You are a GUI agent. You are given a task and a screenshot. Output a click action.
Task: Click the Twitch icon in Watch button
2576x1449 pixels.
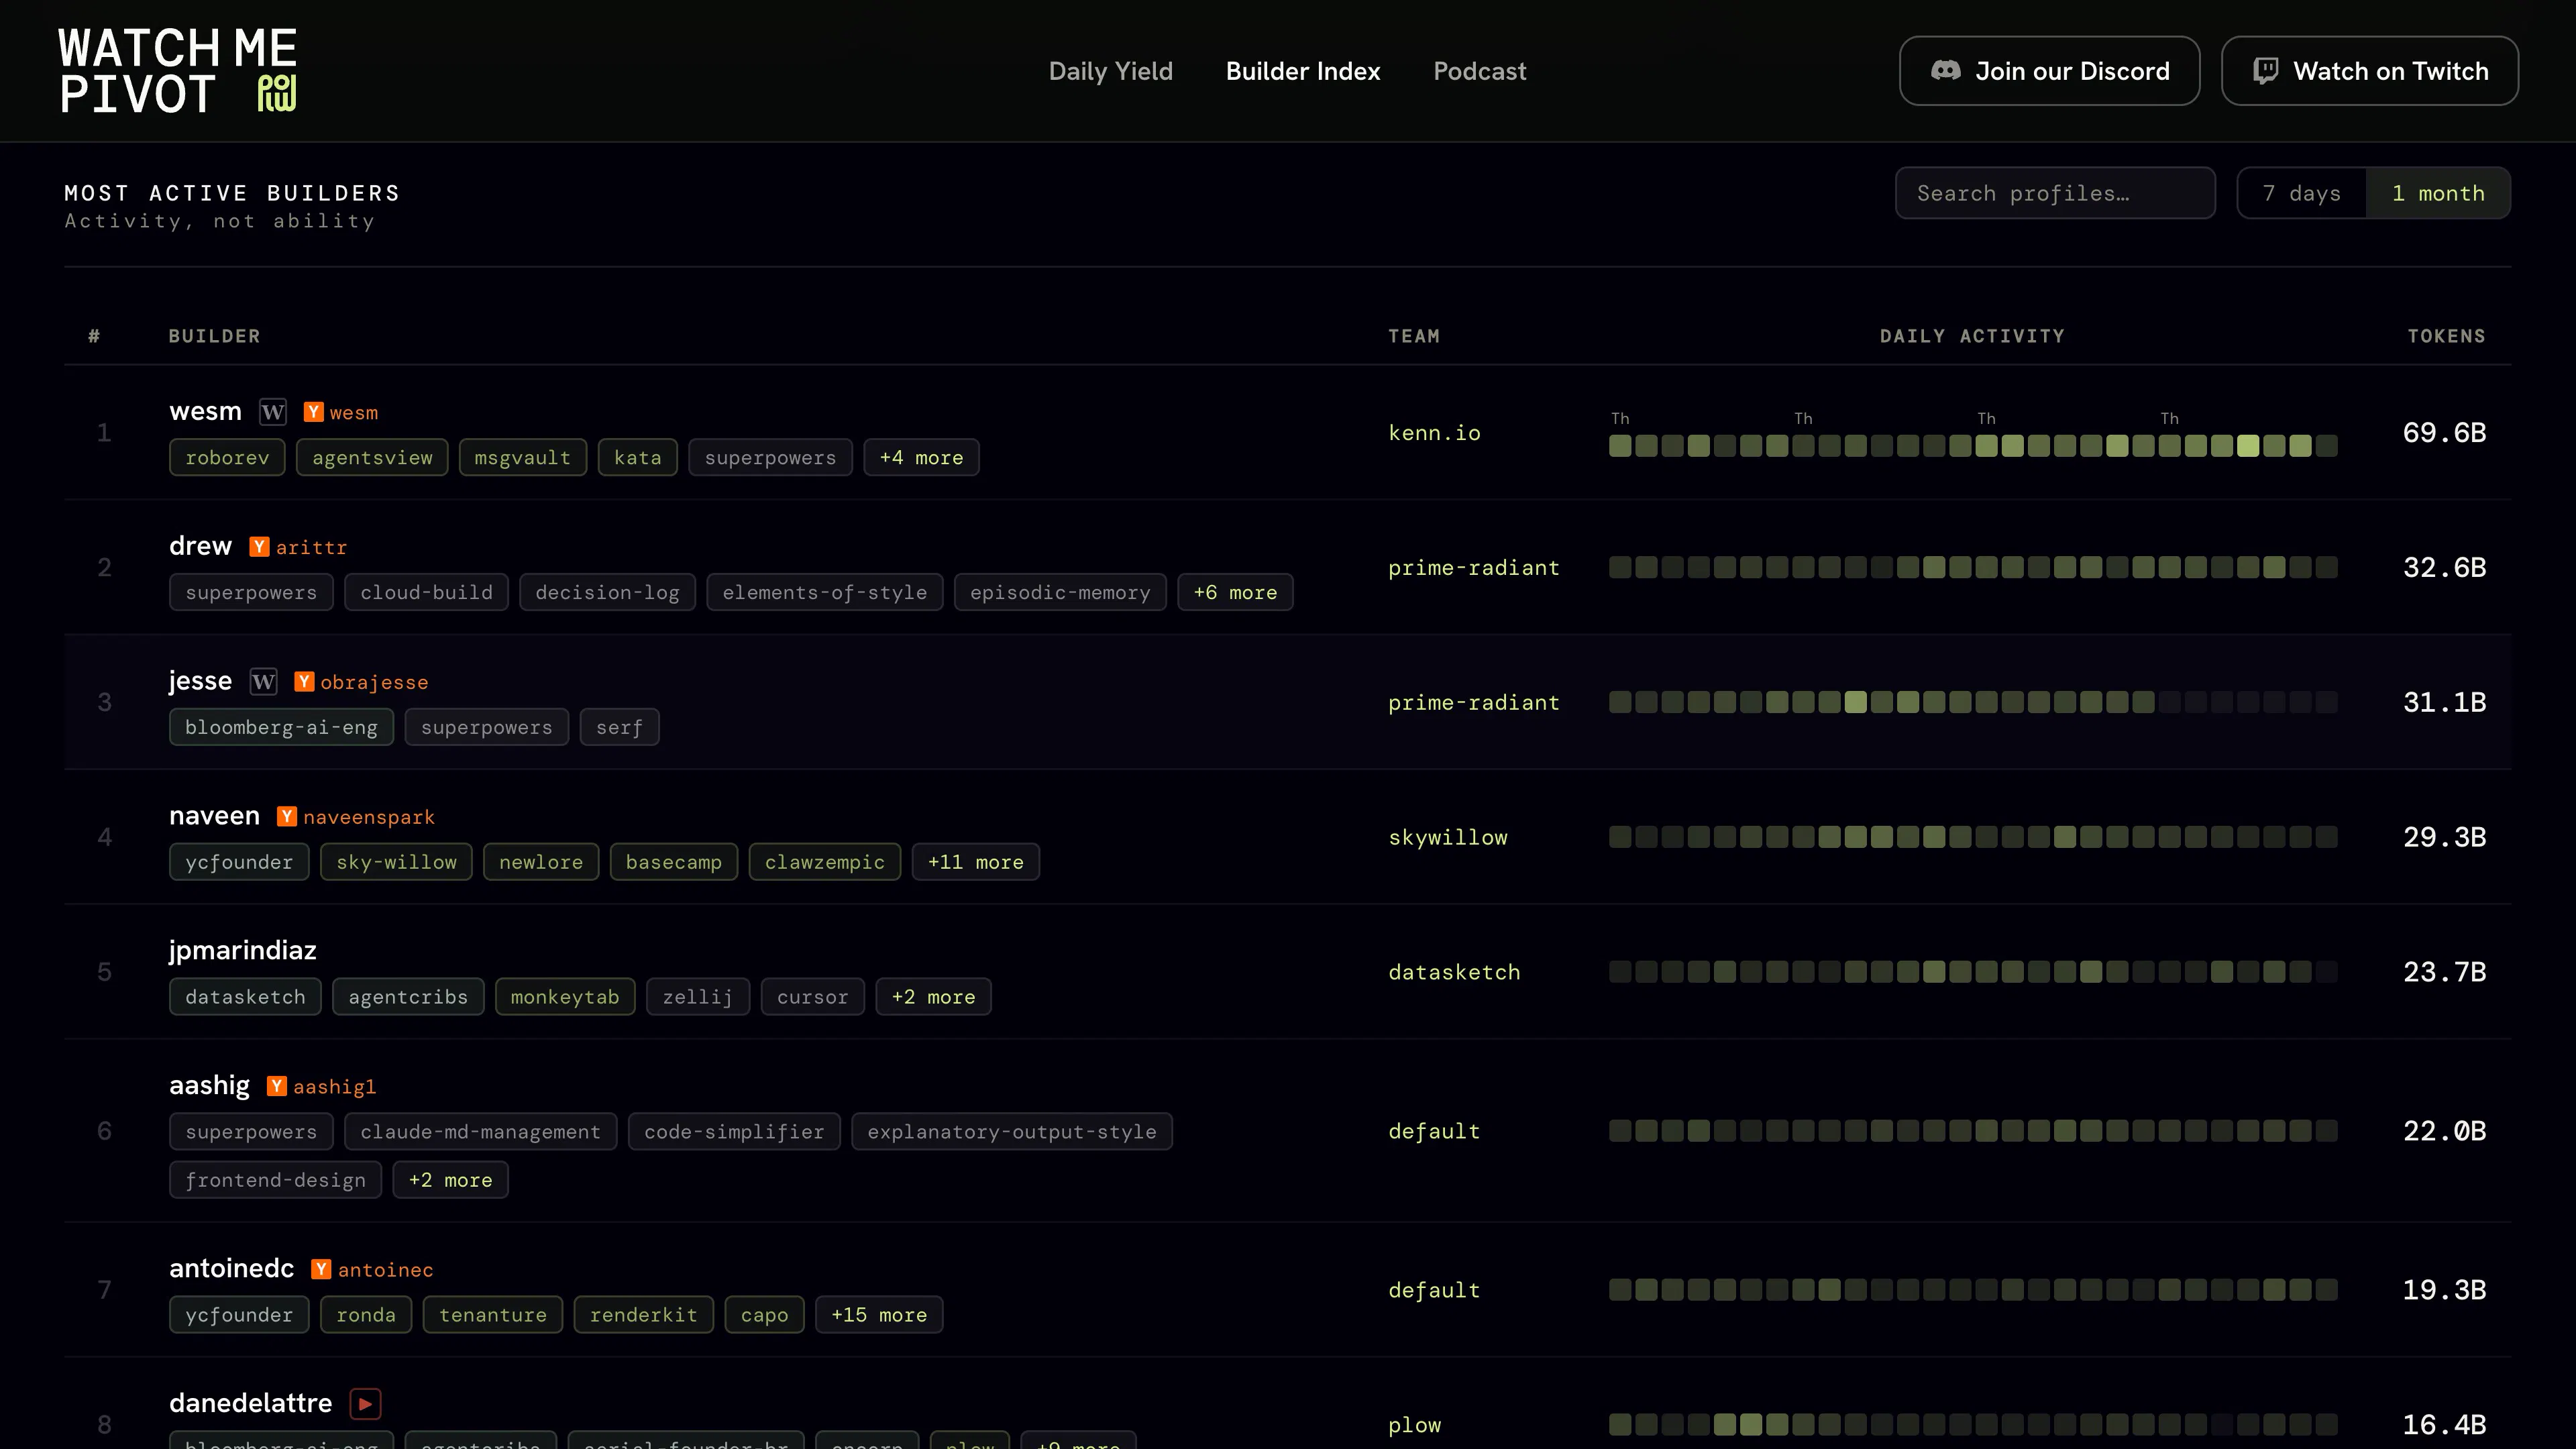[2265, 71]
